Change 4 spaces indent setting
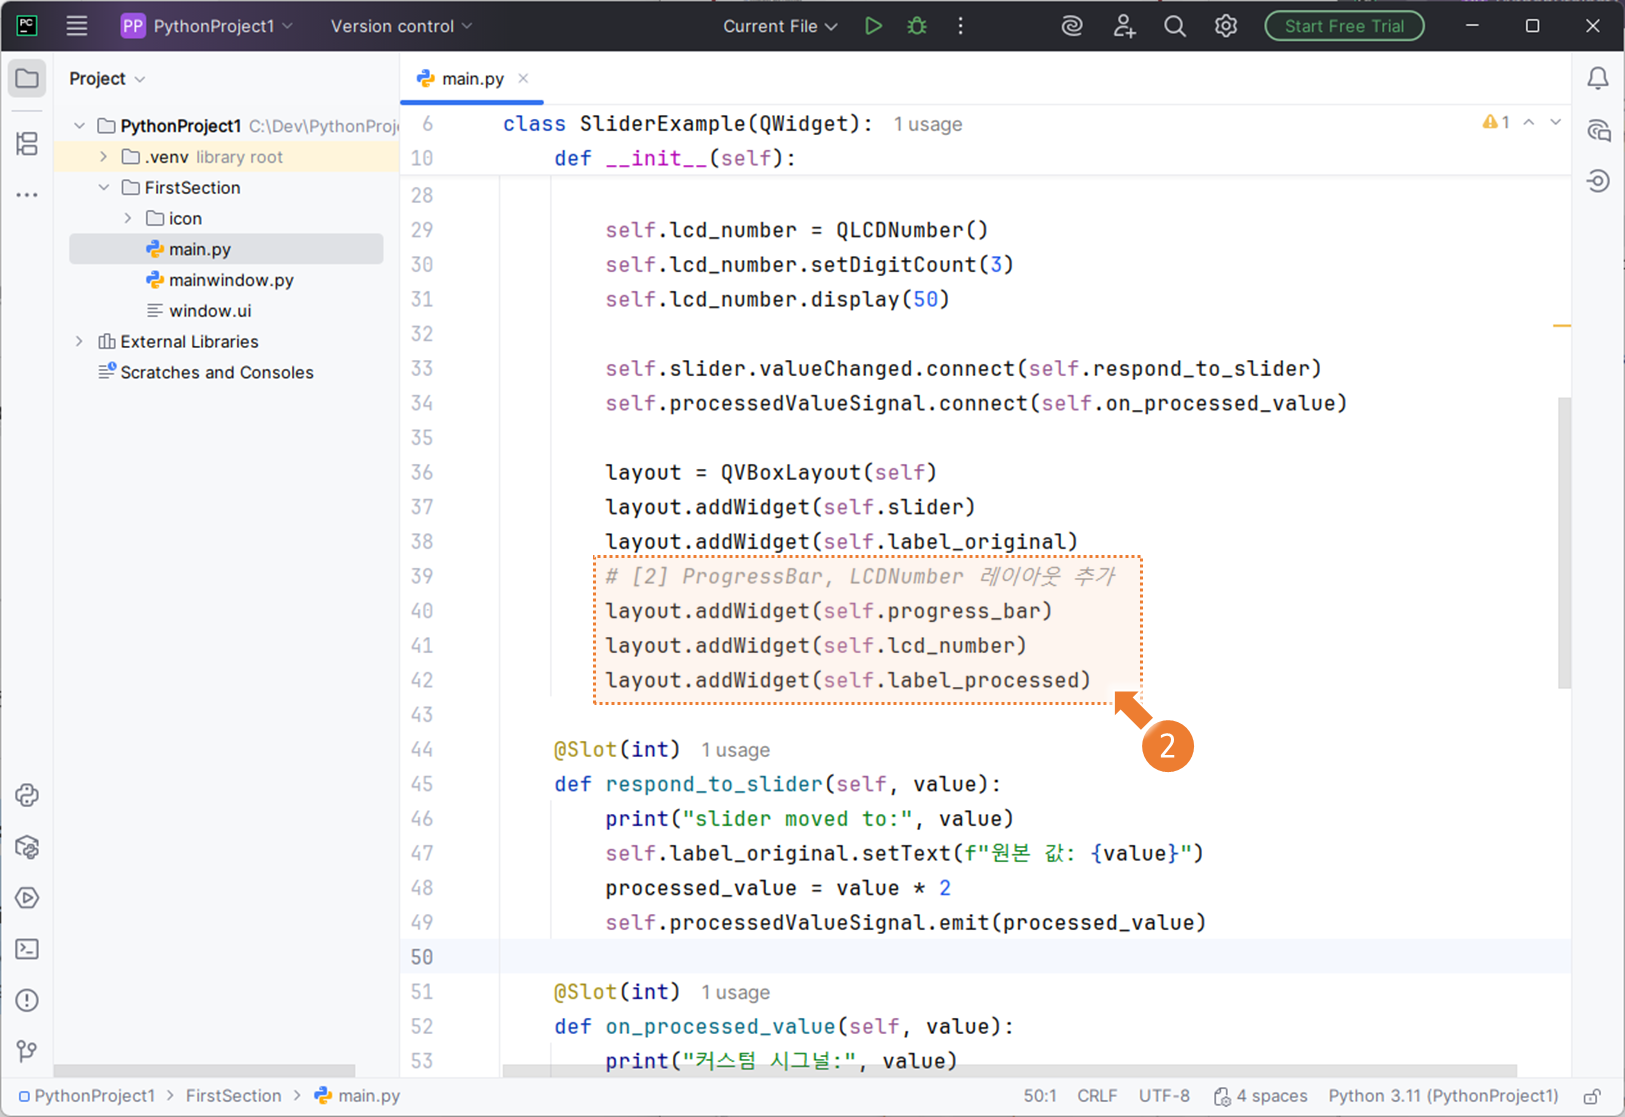1625x1117 pixels. tap(1260, 1096)
